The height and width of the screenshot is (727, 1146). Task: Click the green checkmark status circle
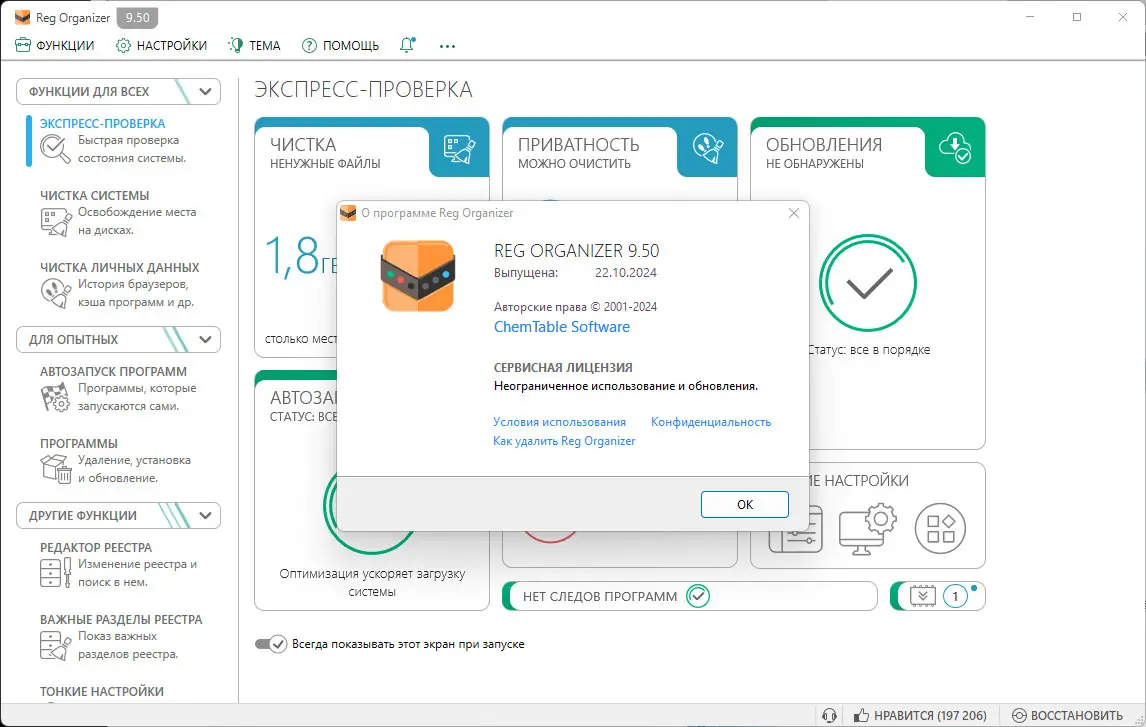(868, 283)
